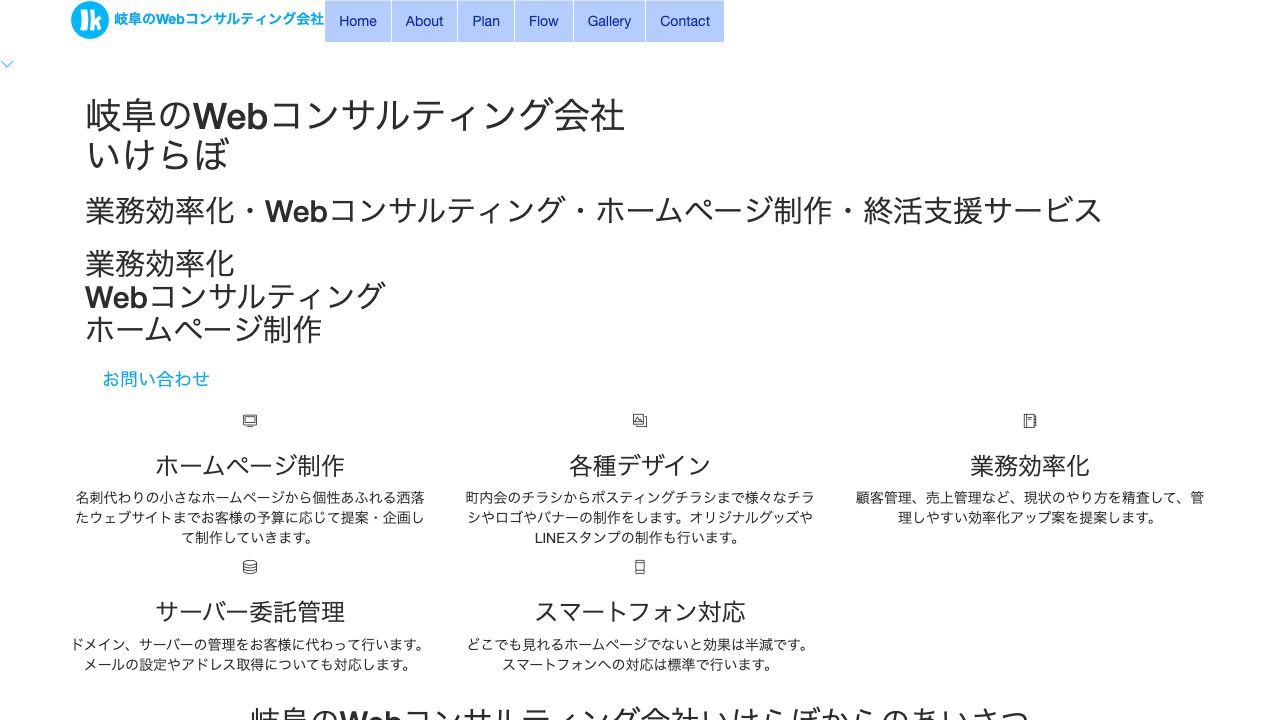Click the 業務効率化 service heading in the grid
1280x720 pixels.
(x=1030, y=466)
